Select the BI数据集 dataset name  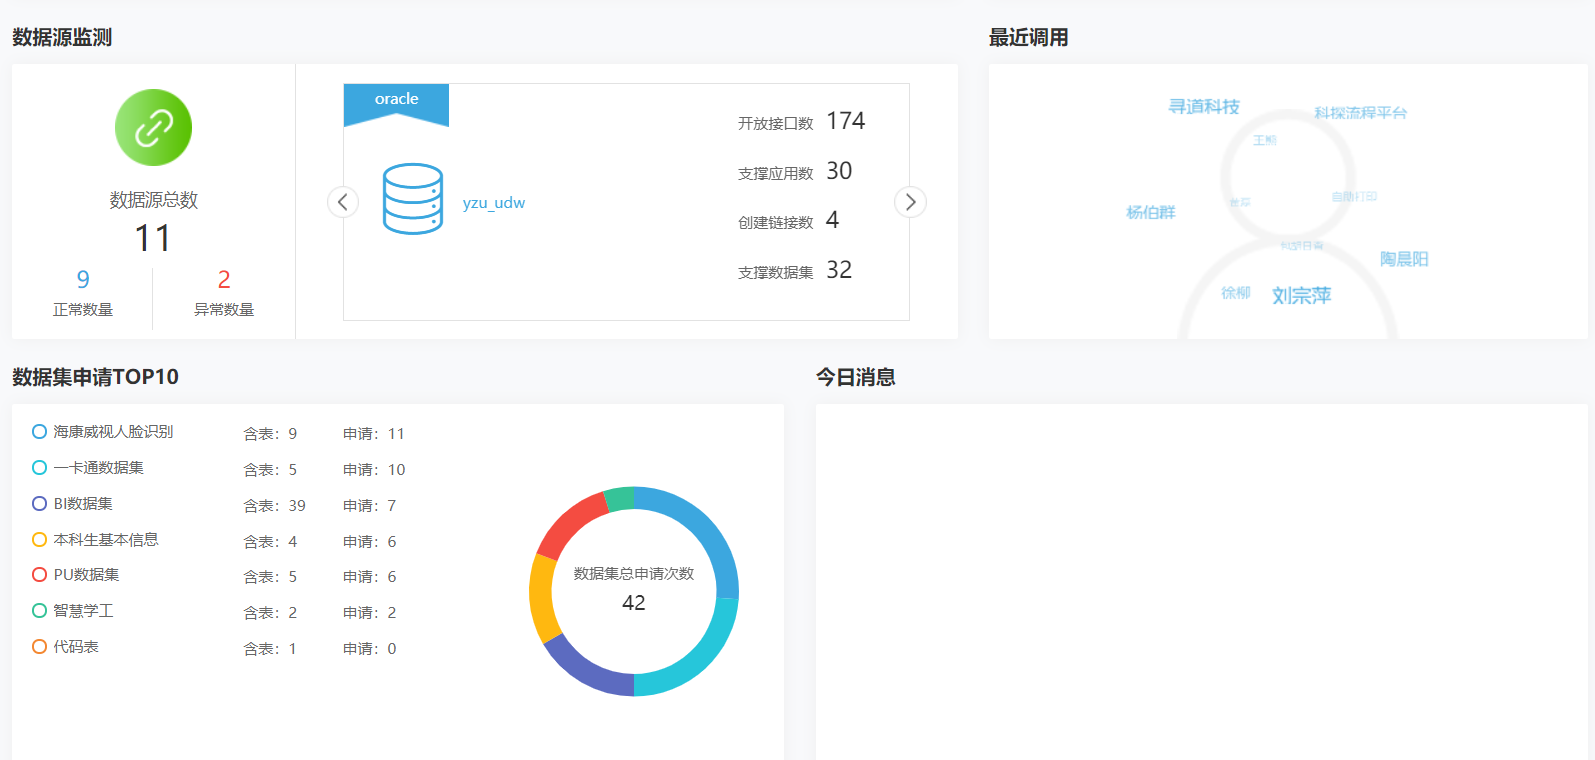point(83,504)
